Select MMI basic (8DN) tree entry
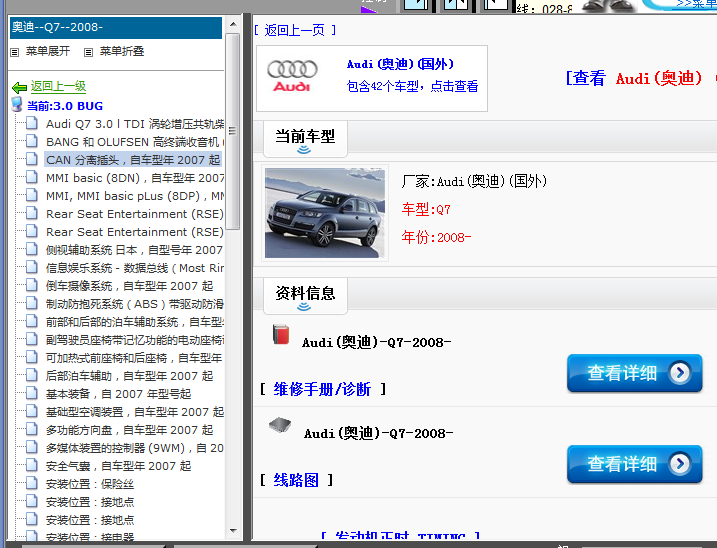 point(135,178)
